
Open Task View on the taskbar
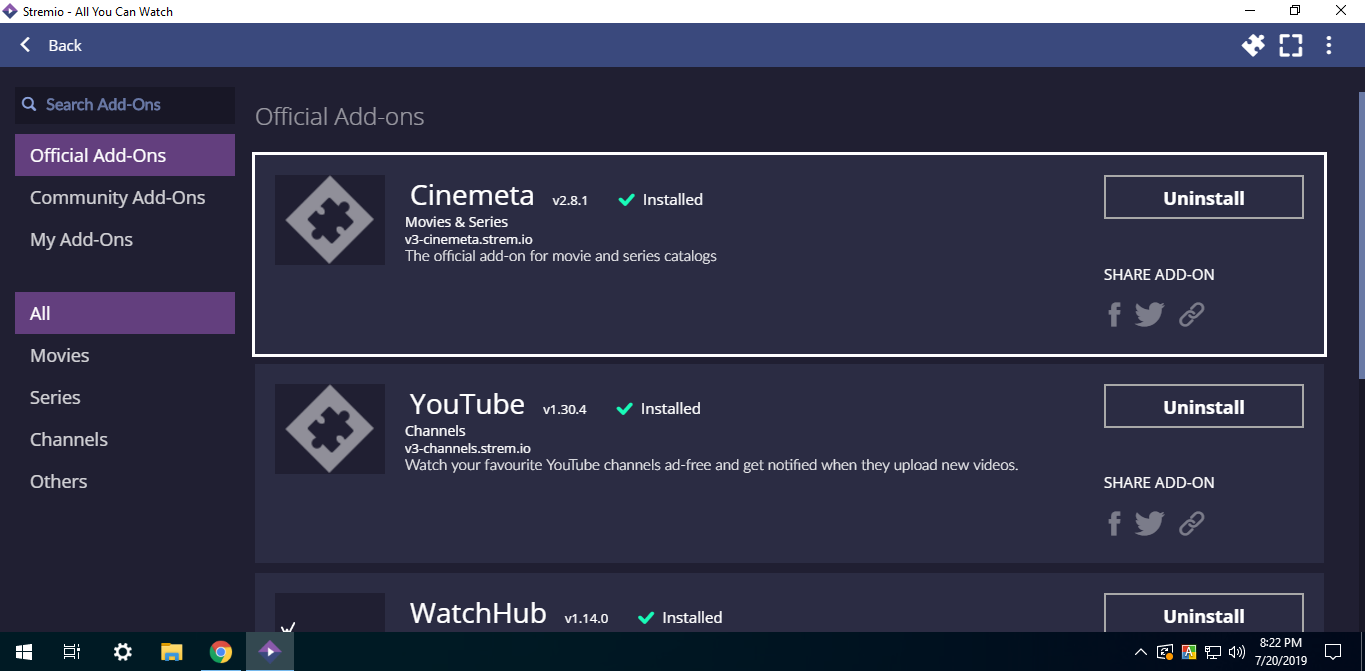point(72,652)
